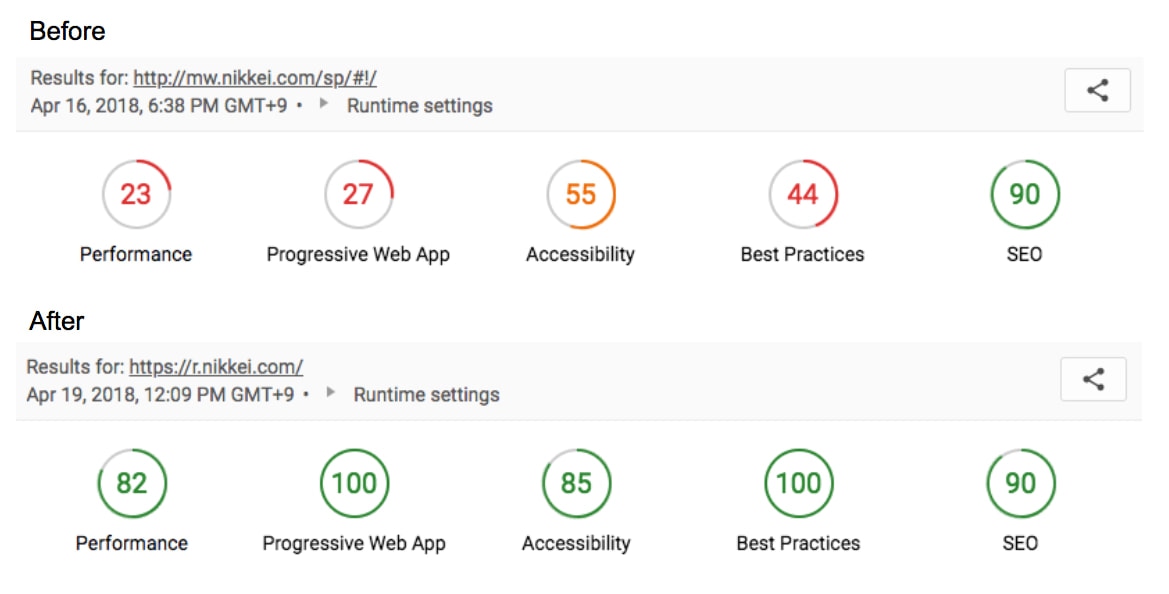1169x594 pixels.
Task: Click SEO score gauge in After report
Action: 1020,483
